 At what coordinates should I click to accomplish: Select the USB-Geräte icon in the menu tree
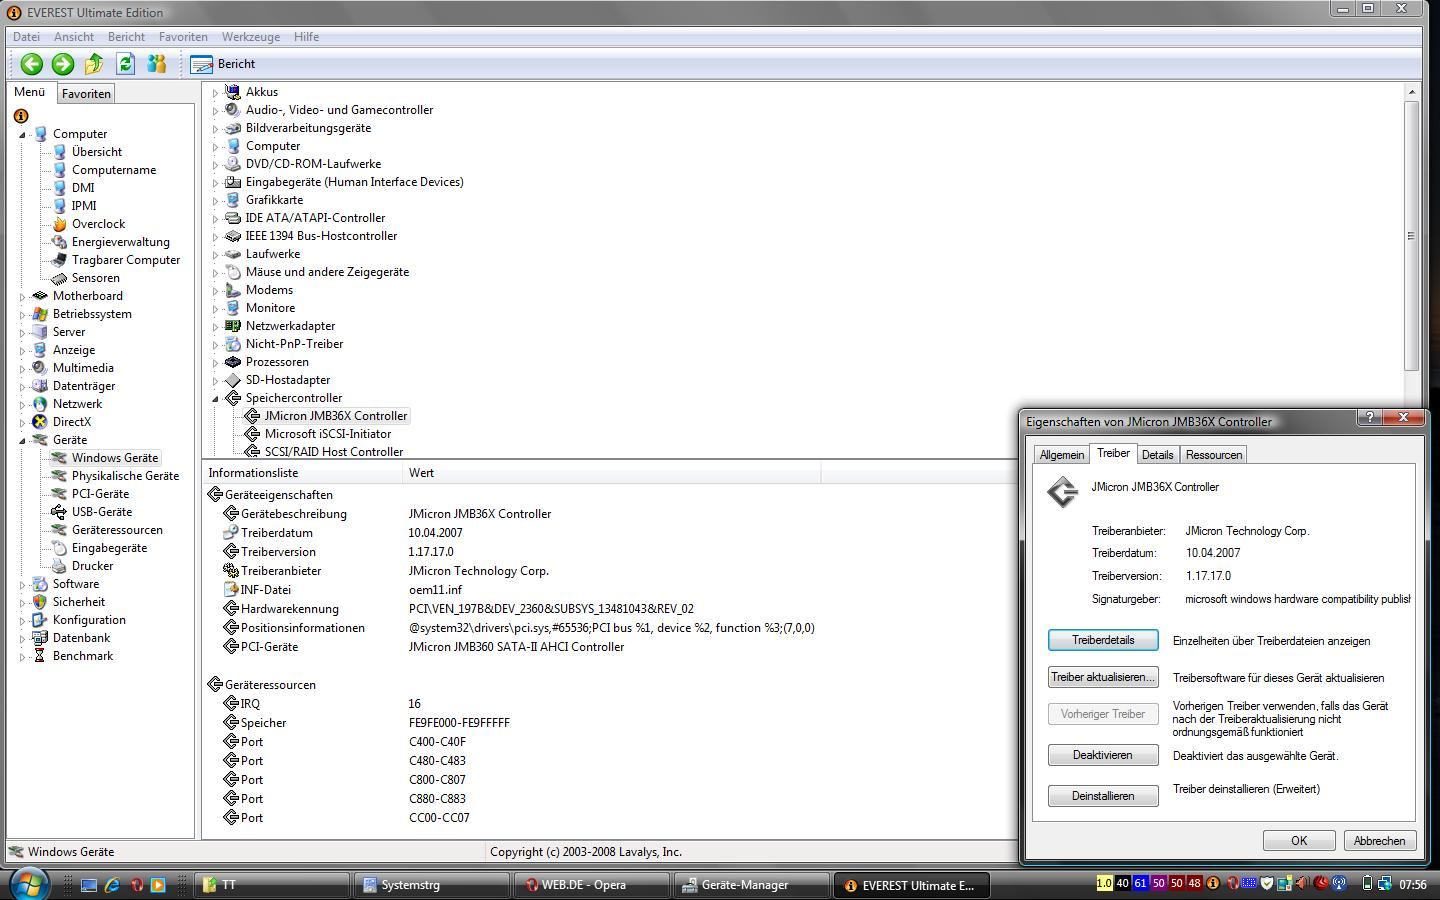coord(59,512)
